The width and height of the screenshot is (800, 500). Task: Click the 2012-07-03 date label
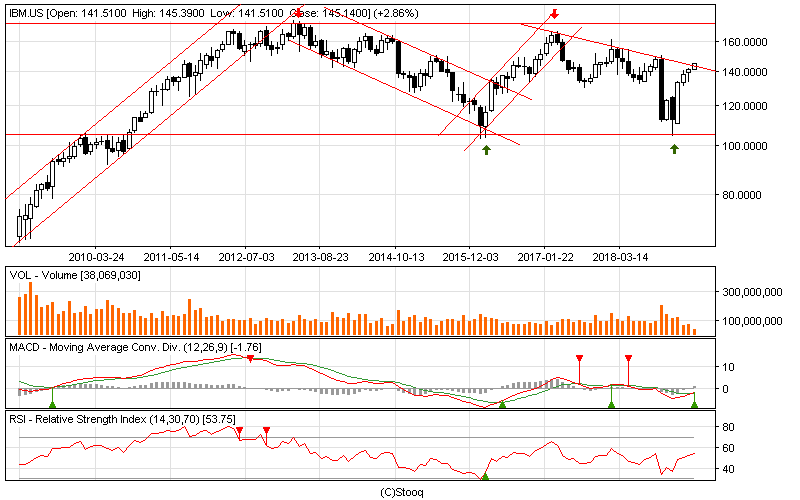[x=246, y=257]
